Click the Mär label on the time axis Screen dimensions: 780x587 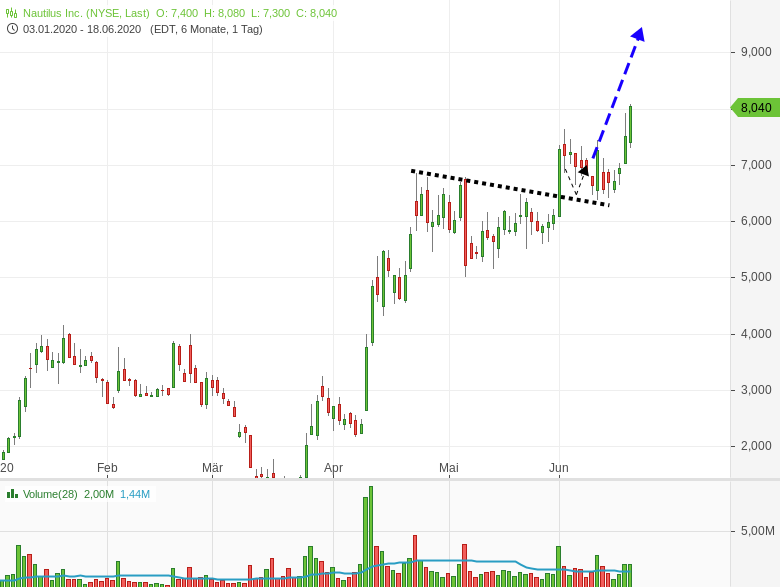[212, 468]
